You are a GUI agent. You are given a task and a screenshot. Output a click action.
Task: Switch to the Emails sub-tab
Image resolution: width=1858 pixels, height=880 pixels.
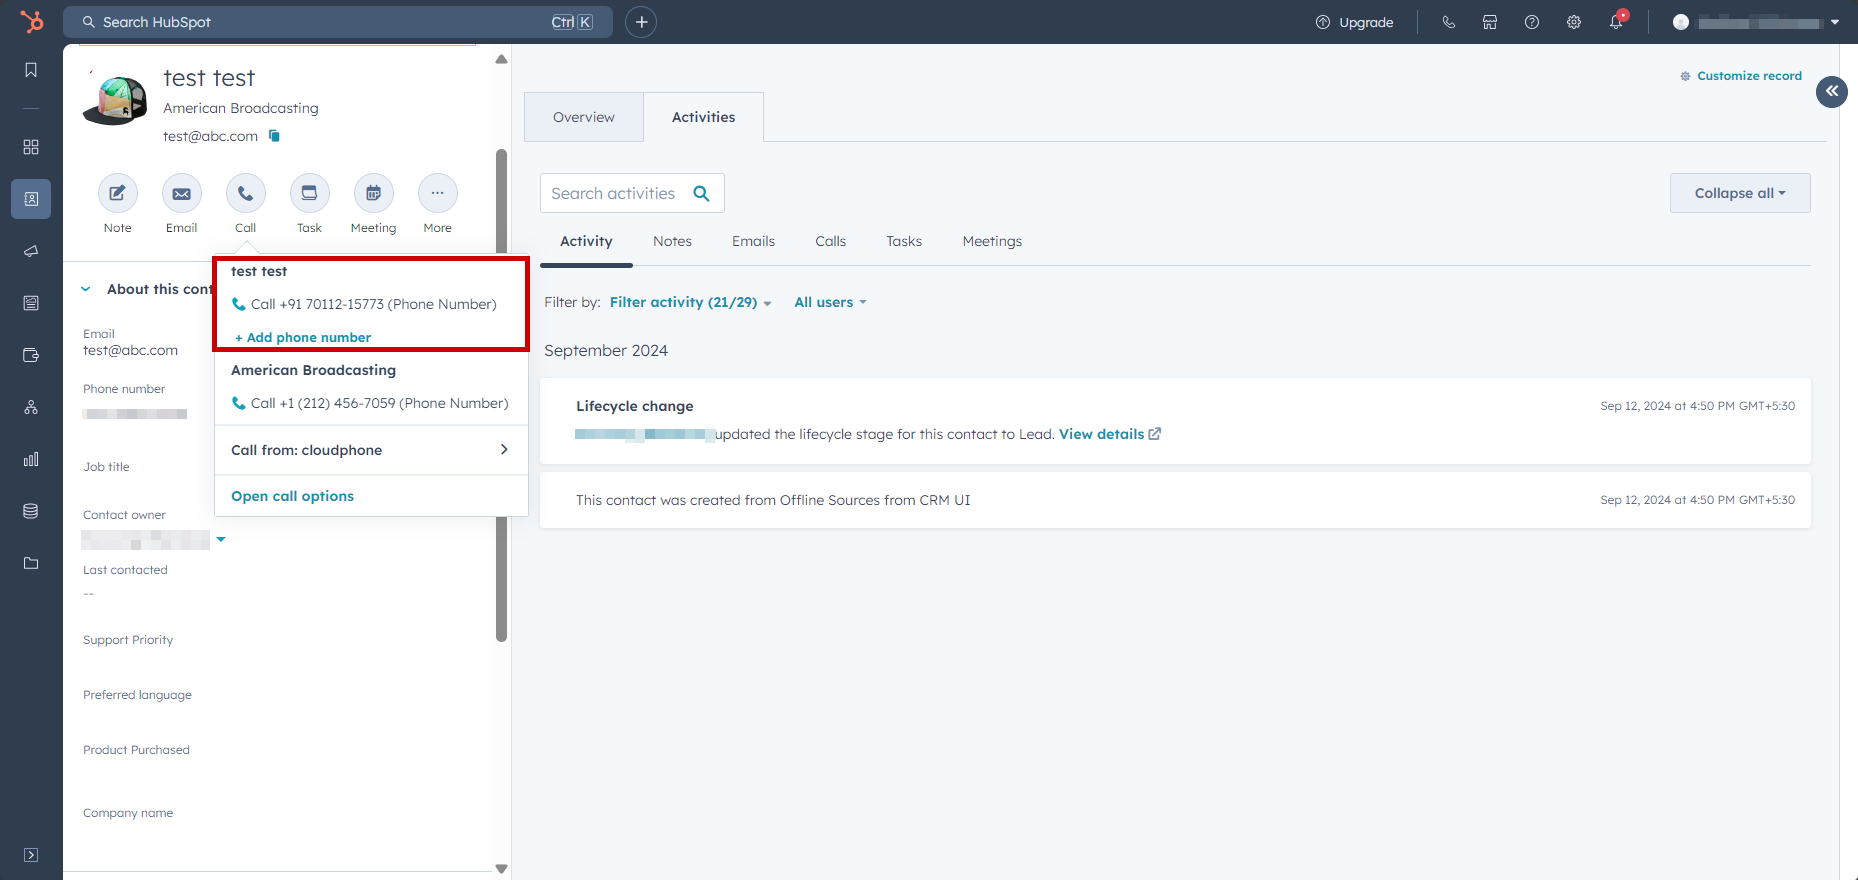coord(753,241)
